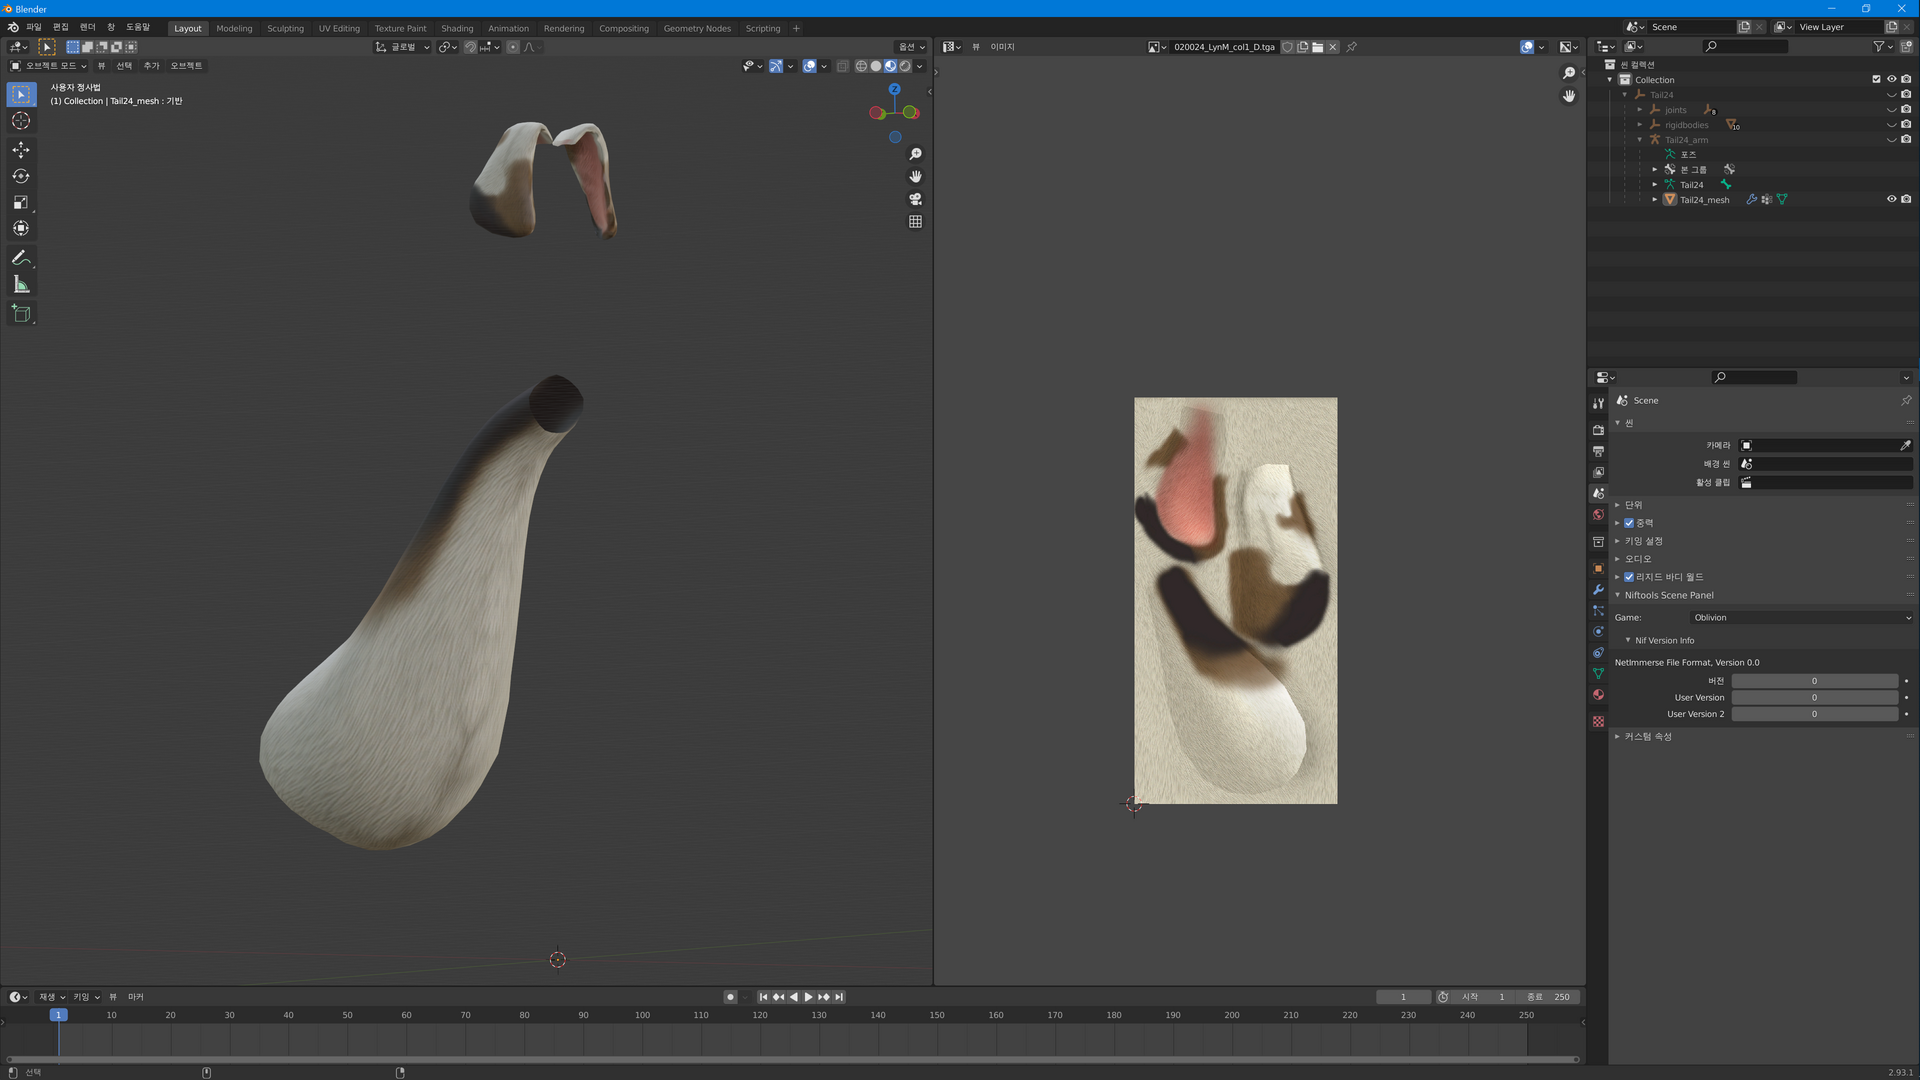Click the 종료 end frame field
The width and height of the screenshot is (1920, 1080).
(1550, 997)
